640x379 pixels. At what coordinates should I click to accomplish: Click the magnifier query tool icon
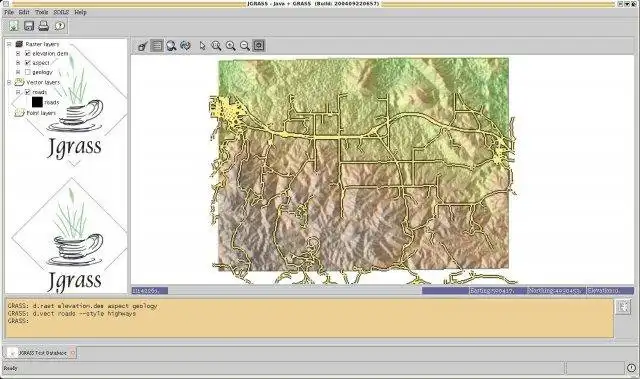pyautogui.click(x=171, y=46)
